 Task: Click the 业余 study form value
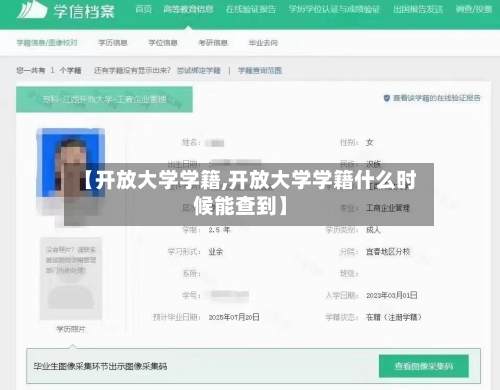pyautogui.click(x=216, y=252)
